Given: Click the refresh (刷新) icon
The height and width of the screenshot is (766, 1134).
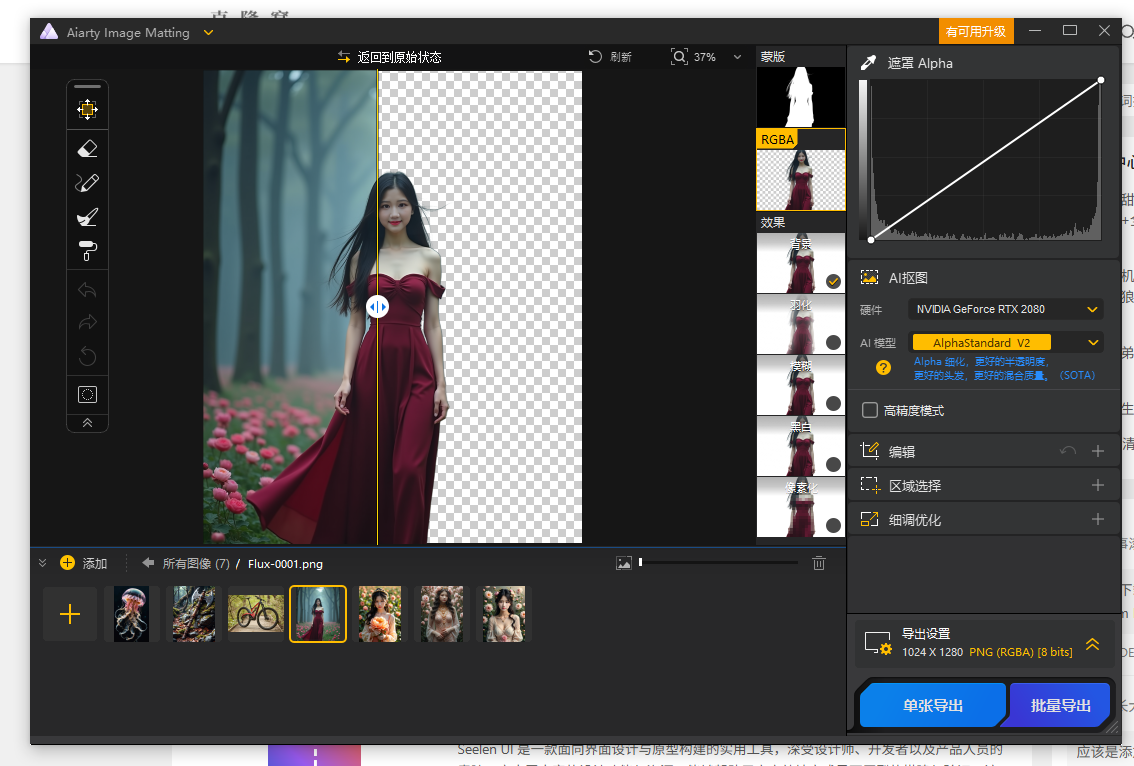Looking at the screenshot, I should coord(596,57).
